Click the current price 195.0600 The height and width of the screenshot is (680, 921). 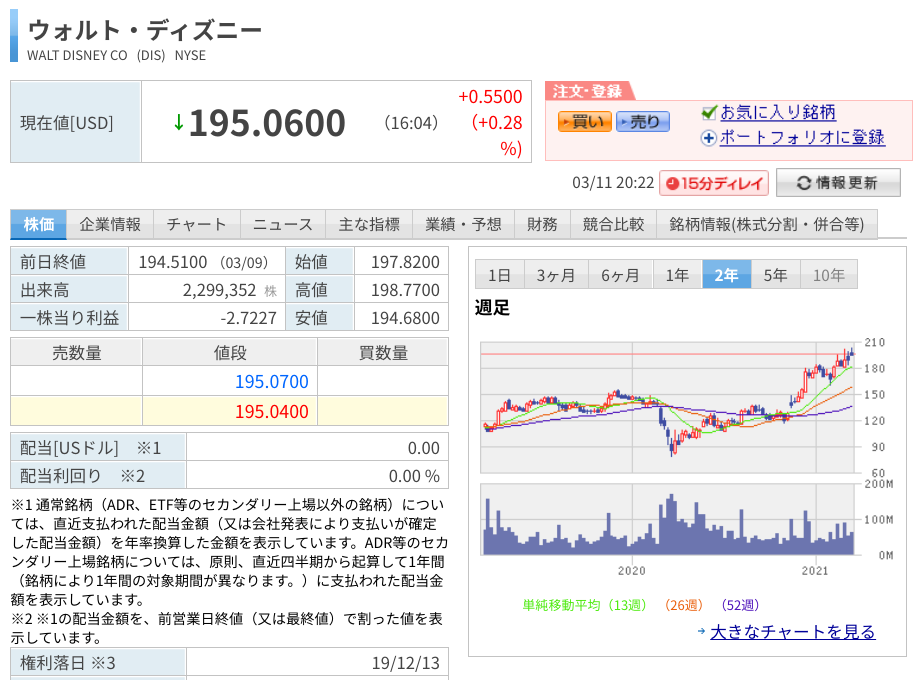pyautogui.click(x=267, y=123)
